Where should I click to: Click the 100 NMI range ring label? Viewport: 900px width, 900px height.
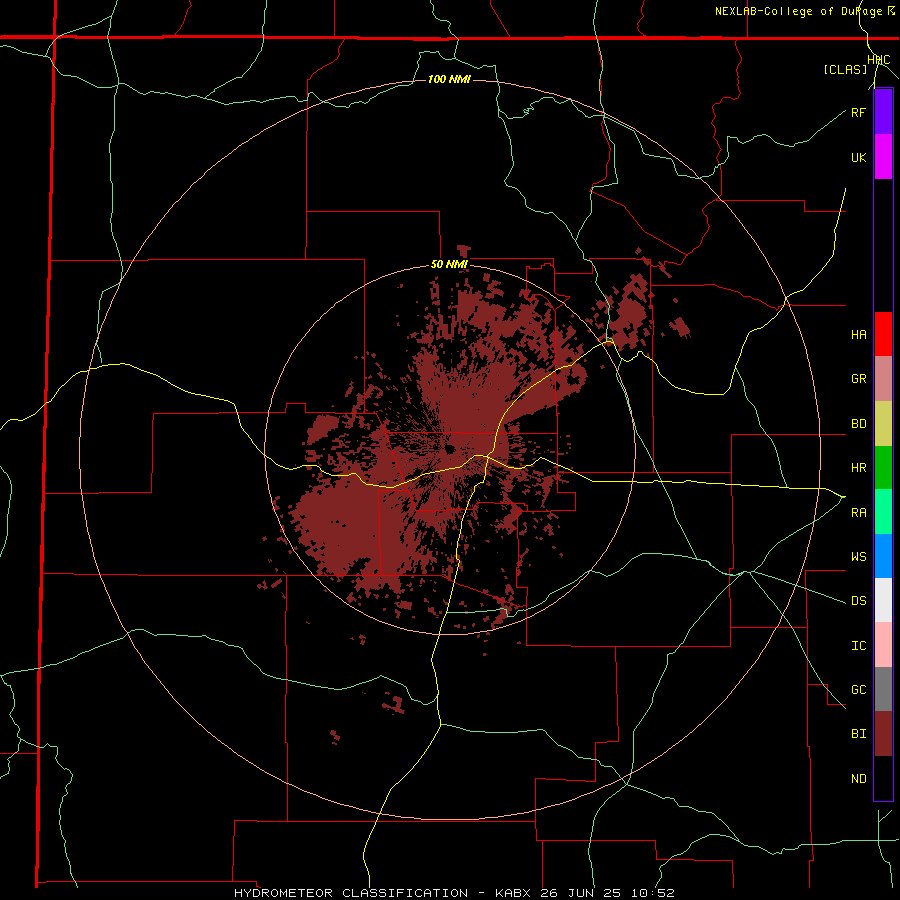[x=449, y=79]
